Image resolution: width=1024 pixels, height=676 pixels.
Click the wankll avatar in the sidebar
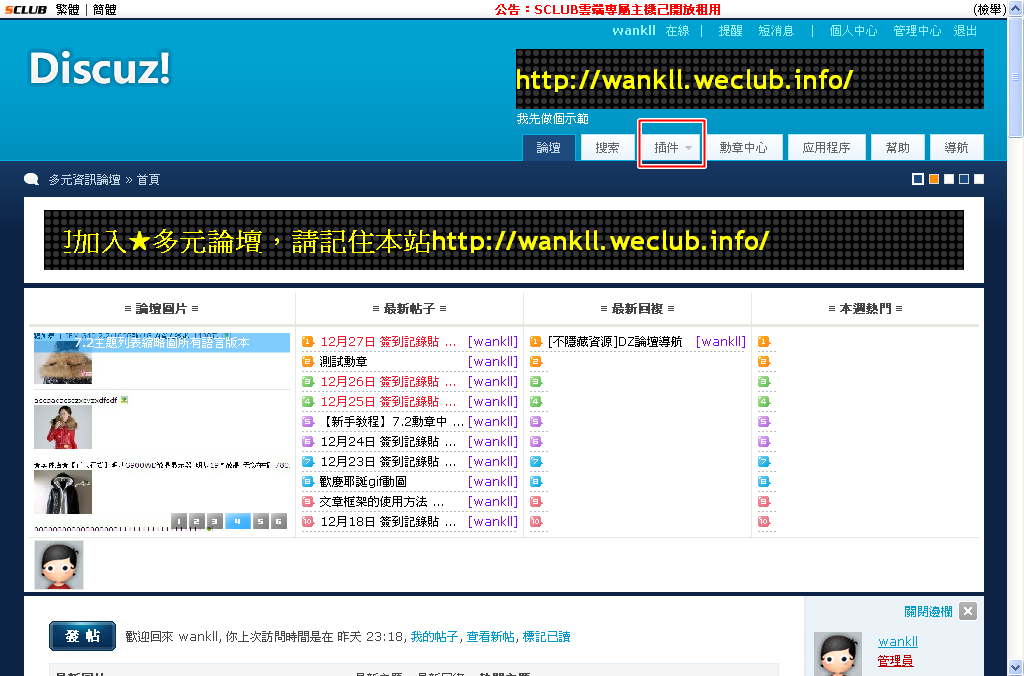(x=838, y=654)
